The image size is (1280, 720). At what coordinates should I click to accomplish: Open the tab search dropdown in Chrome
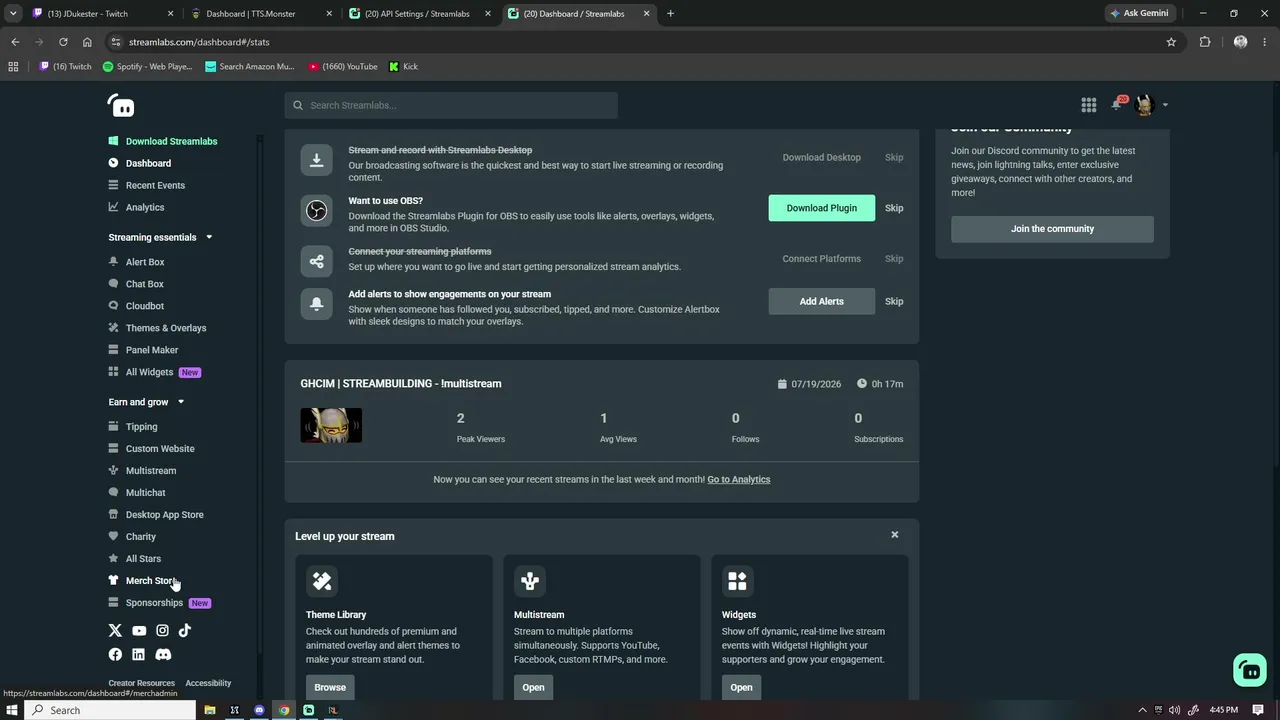tap(13, 14)
